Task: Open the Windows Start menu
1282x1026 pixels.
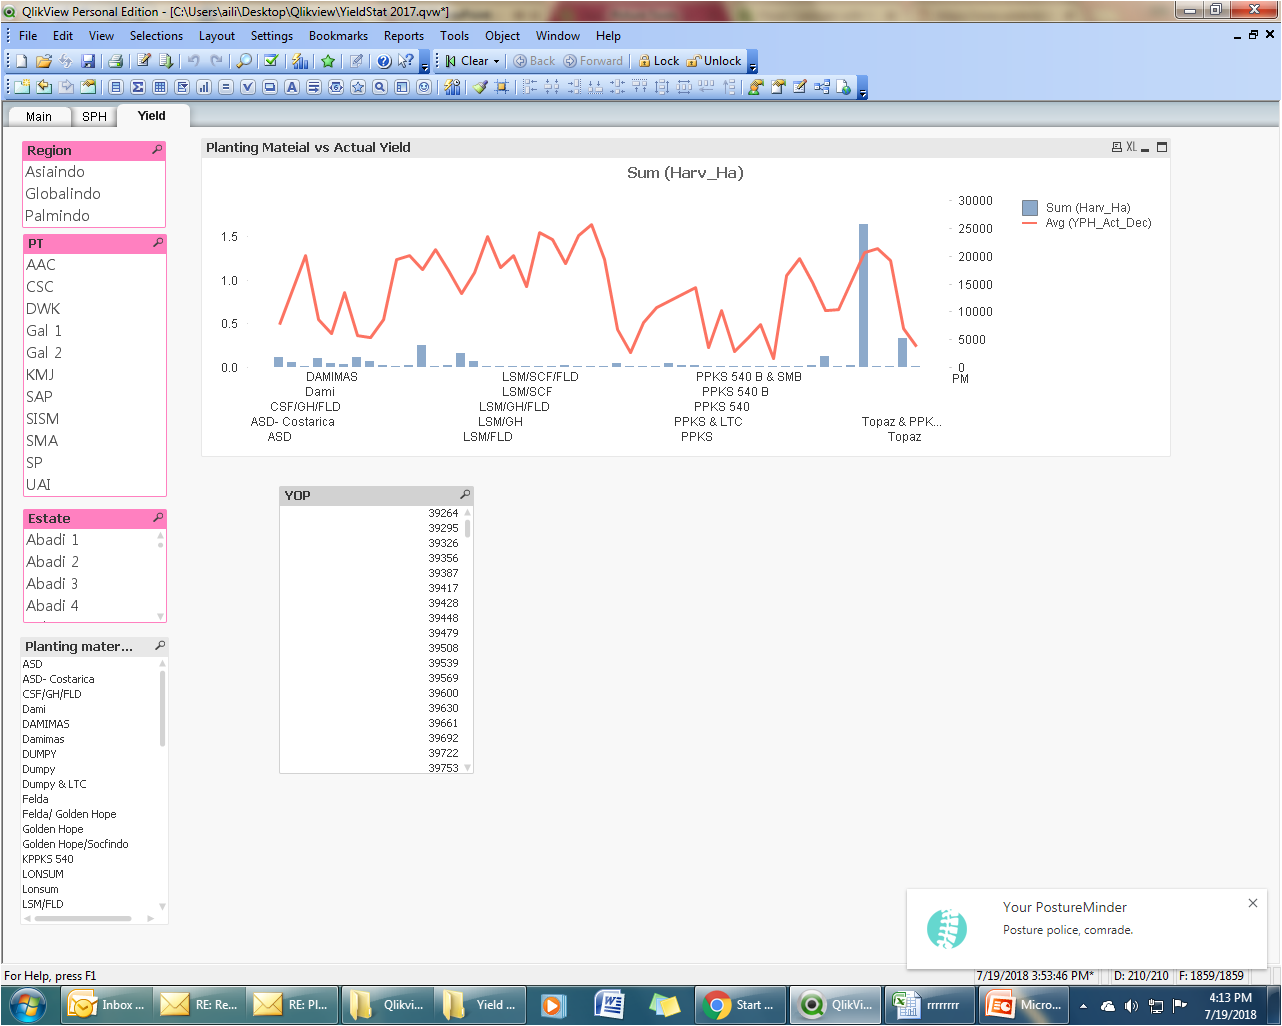Action: [x=27, y=1005]
